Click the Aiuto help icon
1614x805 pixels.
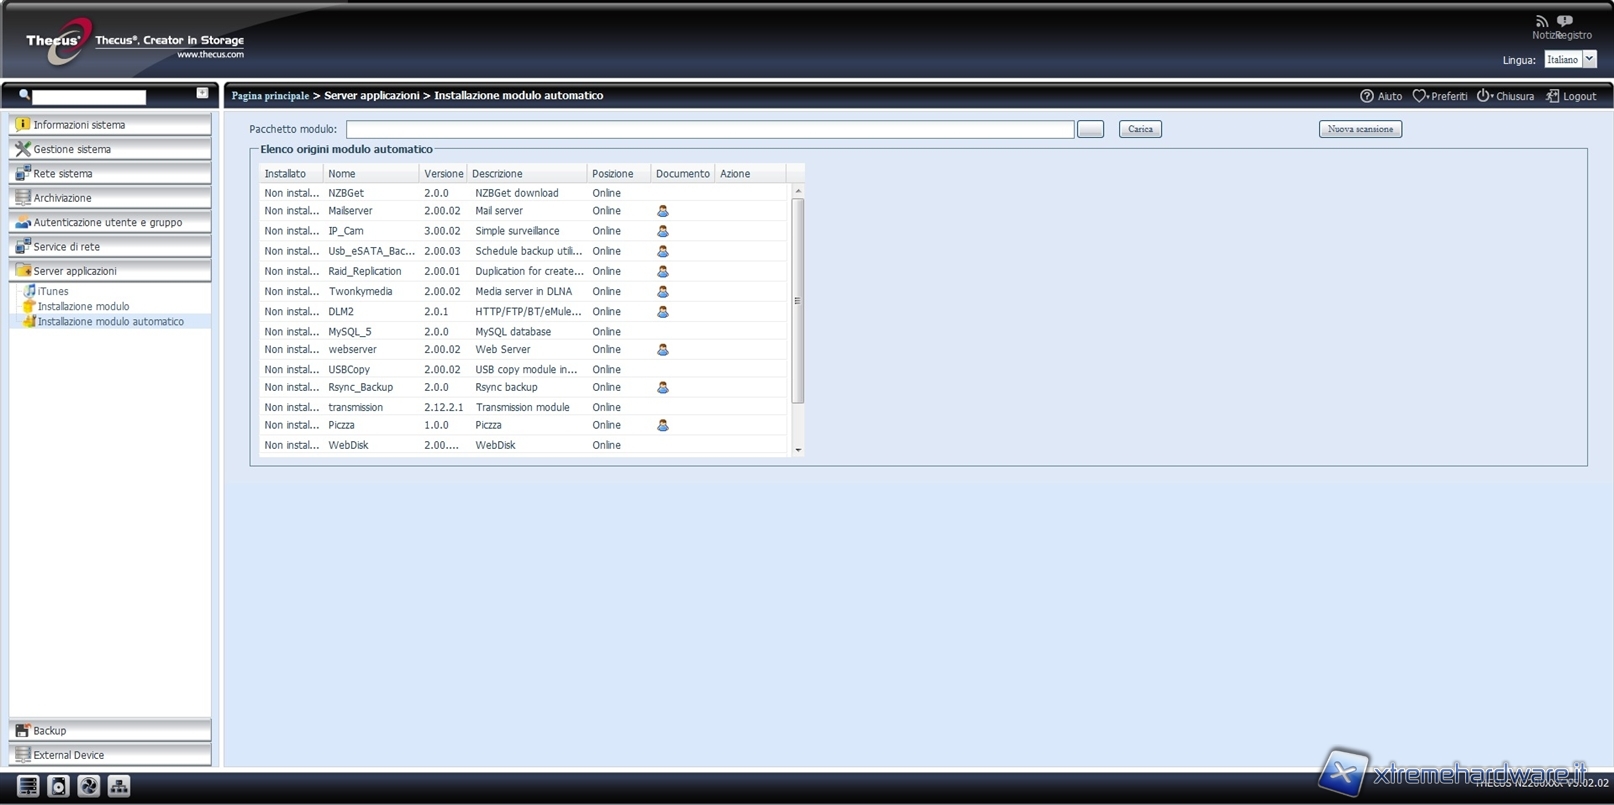(x=1367, y=96)
